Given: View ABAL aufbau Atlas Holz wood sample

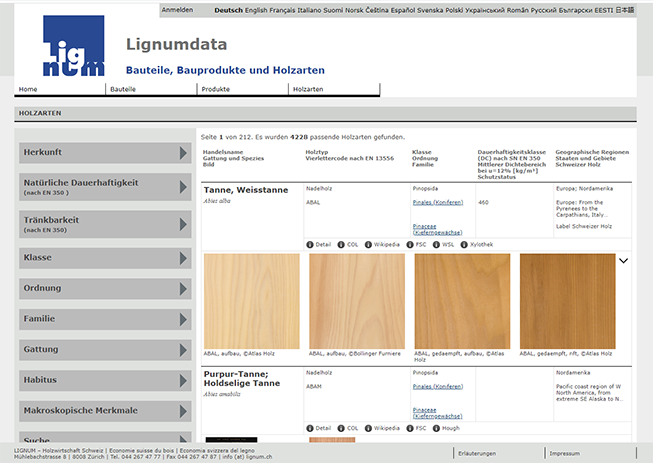Looking at the screenshot, I should click(252, 301).
